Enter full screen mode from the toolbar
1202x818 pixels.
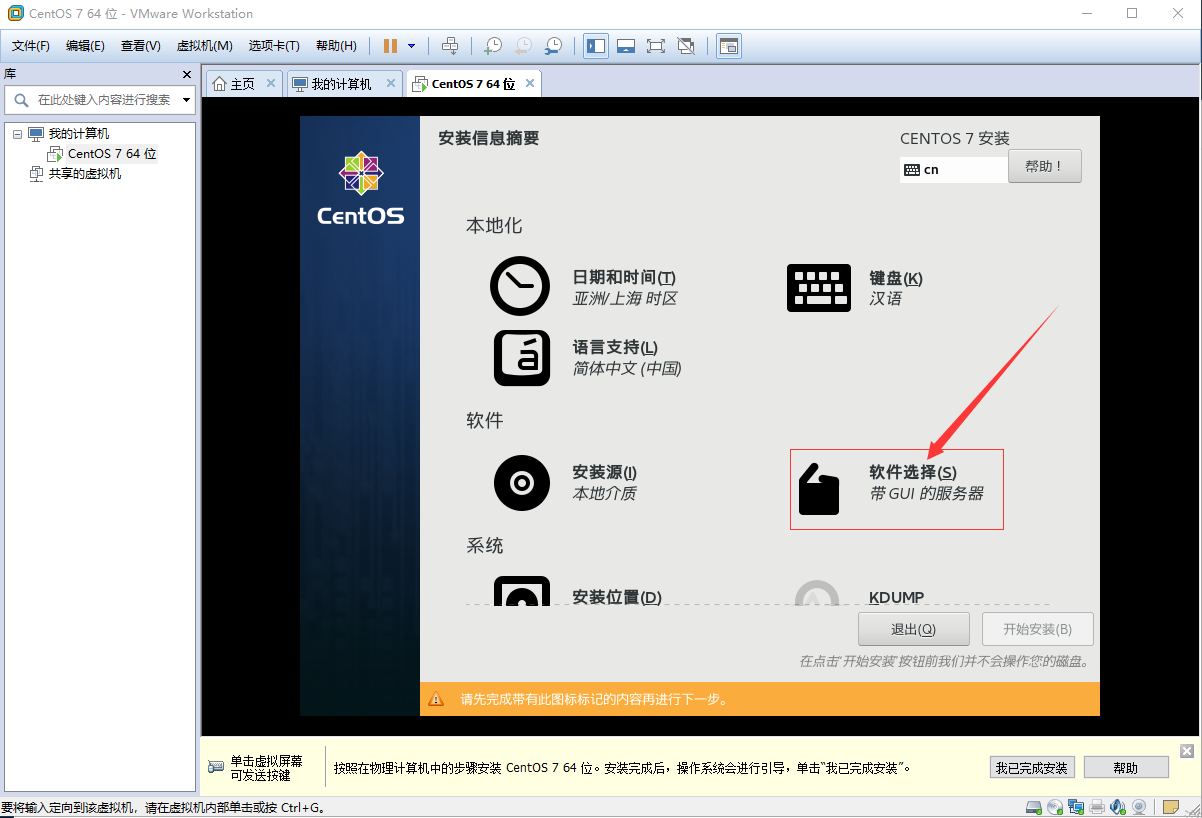pos(656,46)
